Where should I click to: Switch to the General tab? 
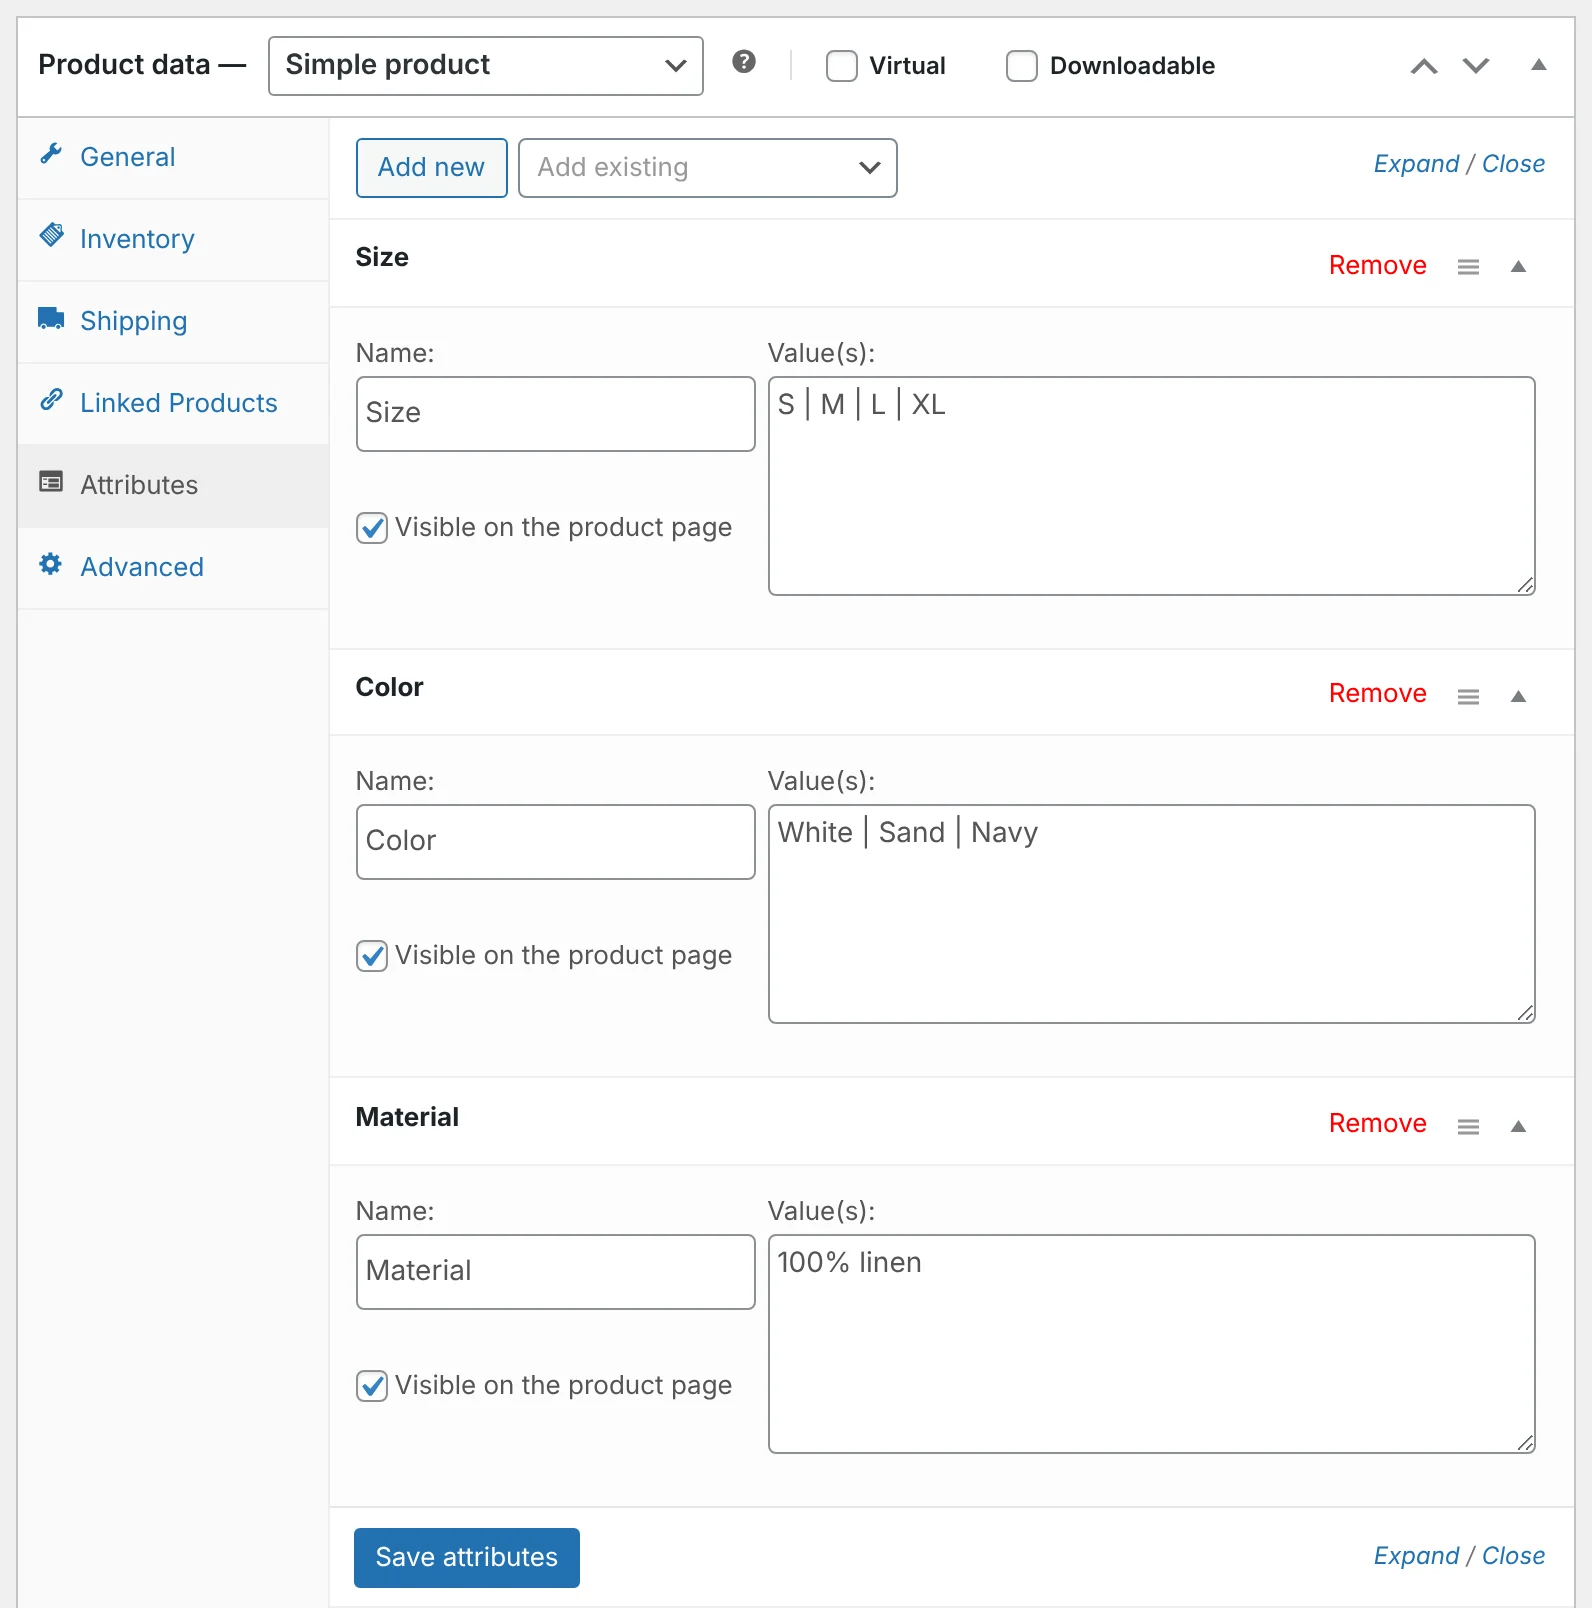coord(173,158)
